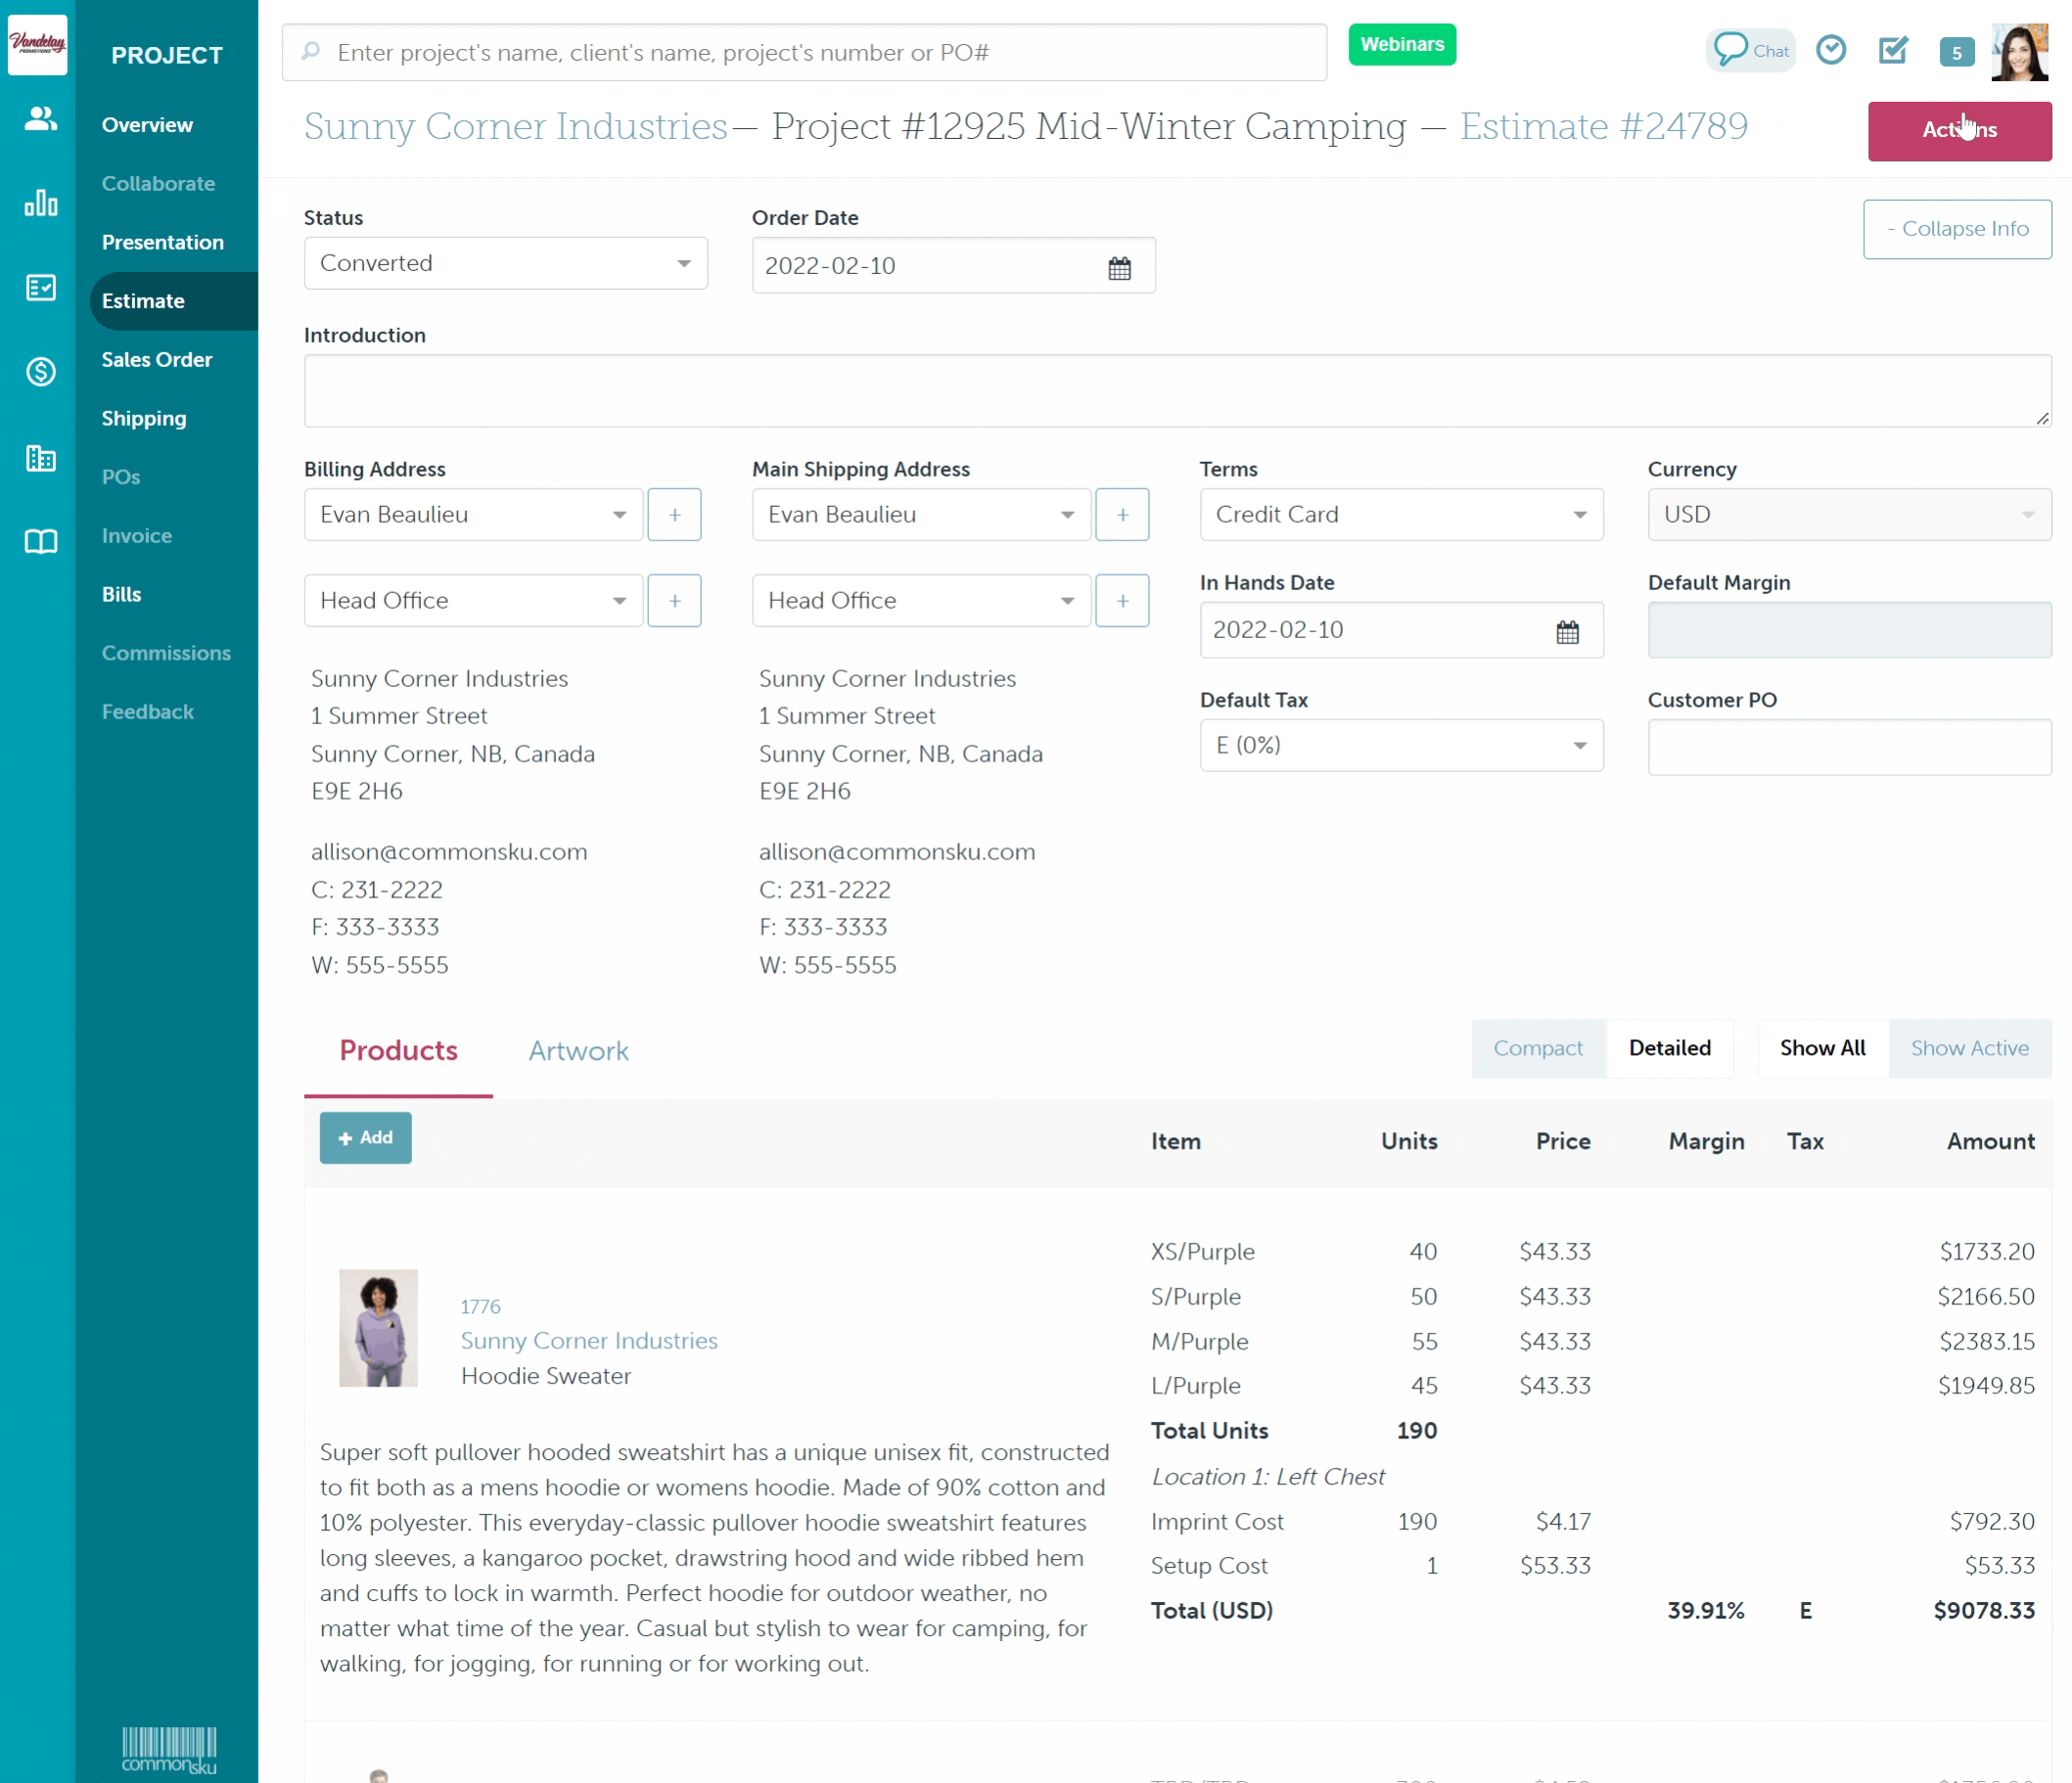Screen dimensions: 2072x1783
Task: Switch to Detailed view
Action: 1669,1048
